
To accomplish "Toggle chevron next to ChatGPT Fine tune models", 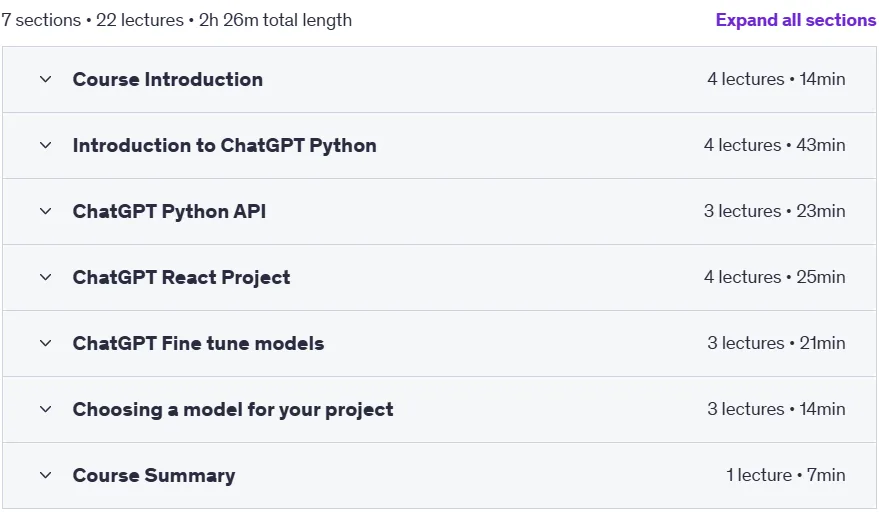I will coord(45,343).
